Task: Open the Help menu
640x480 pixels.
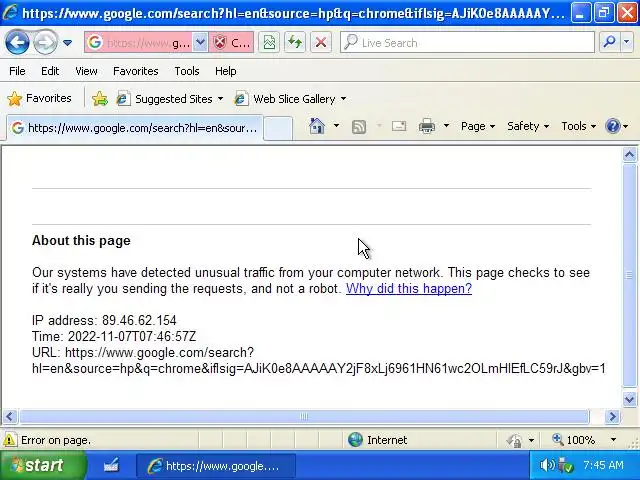Action: [x=225, y=71]
